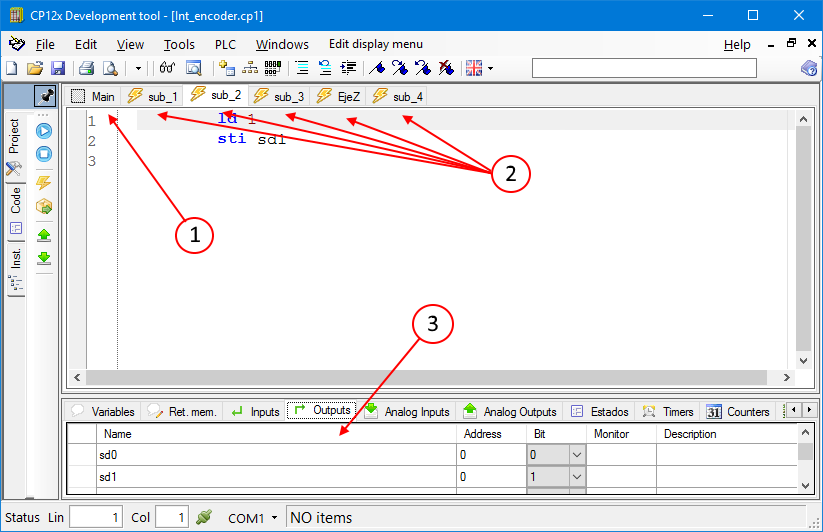This screenshot has width=823, height=532.
Task: Click the code editor vertical scrollbar down arrow
Action: click(803, 360)
